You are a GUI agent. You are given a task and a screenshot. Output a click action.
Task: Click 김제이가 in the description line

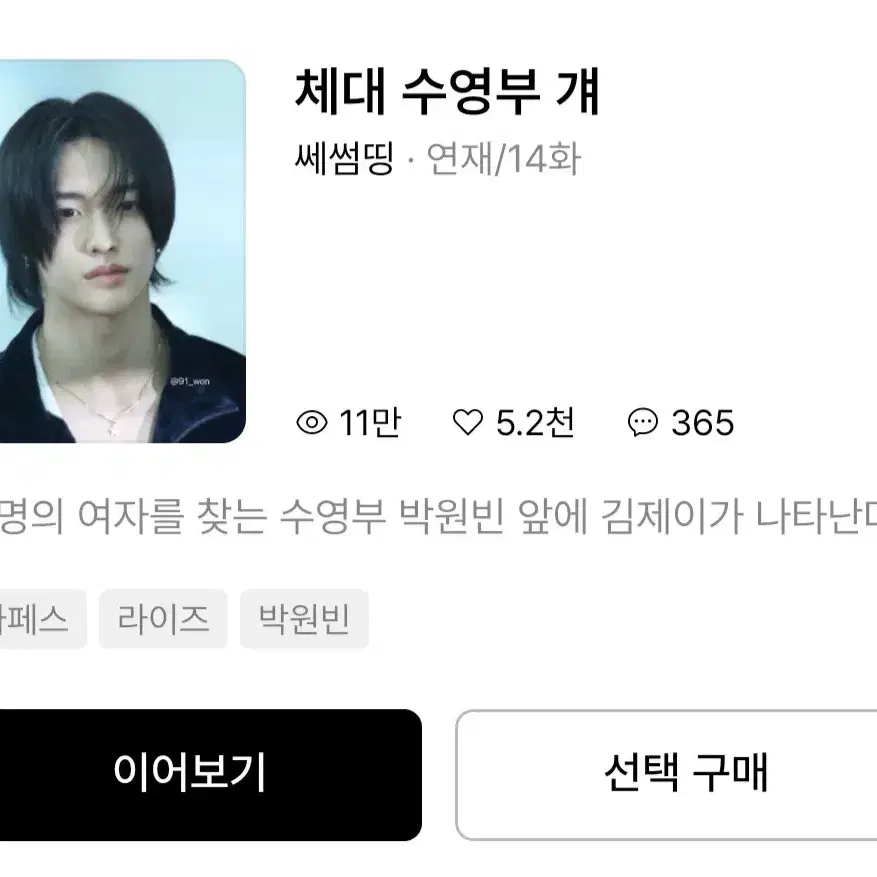tap(672, 516)
